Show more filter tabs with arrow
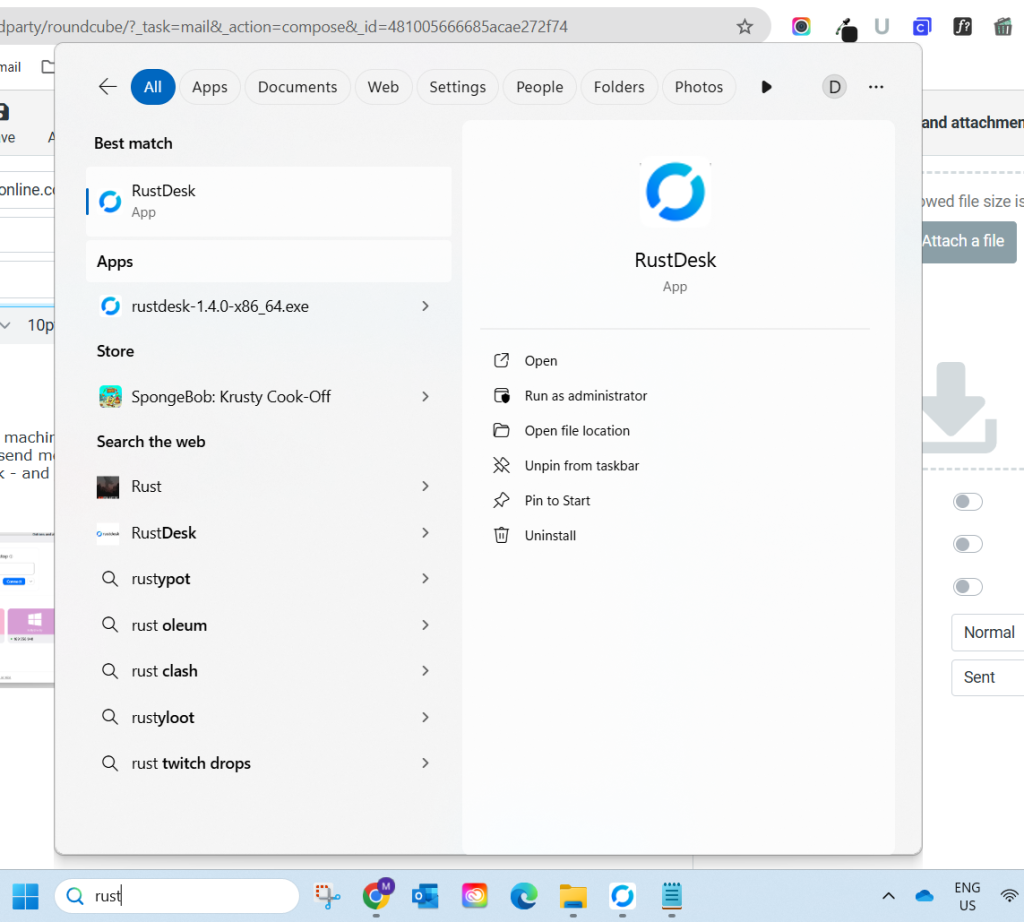 (x=767, y=87)
